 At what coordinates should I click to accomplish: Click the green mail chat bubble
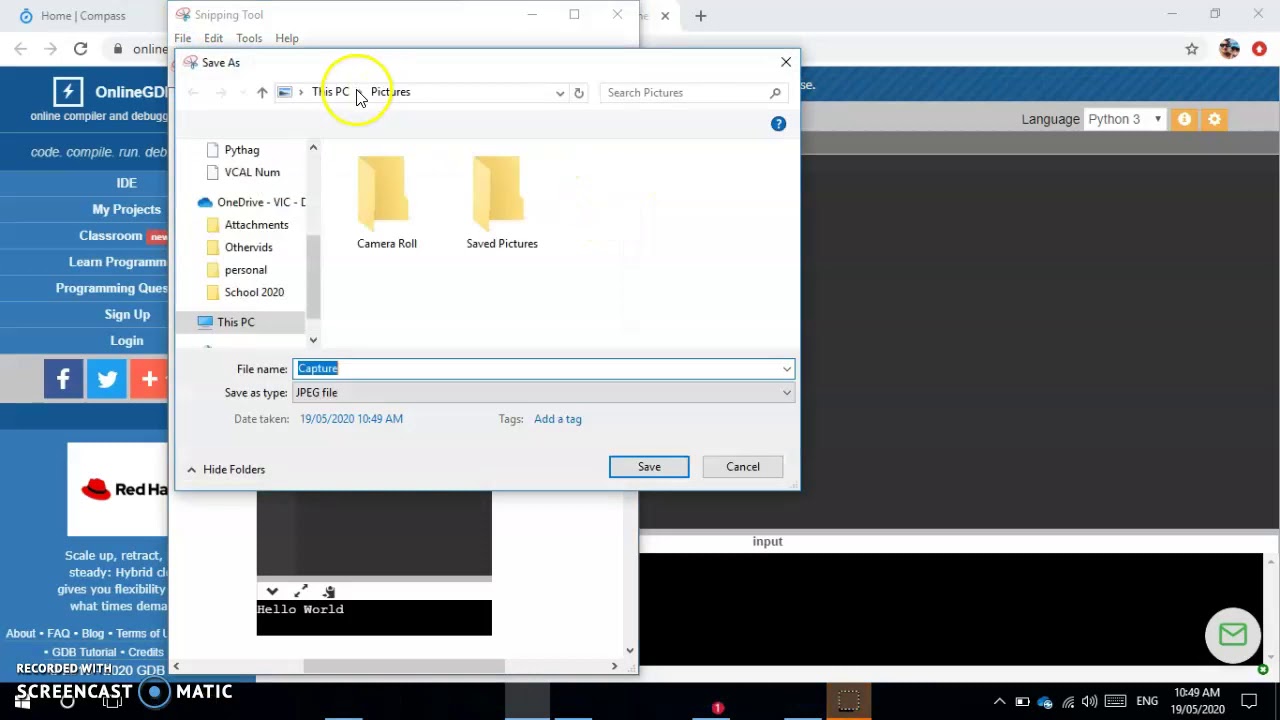pyautogui.click(x=1233, y=635)
